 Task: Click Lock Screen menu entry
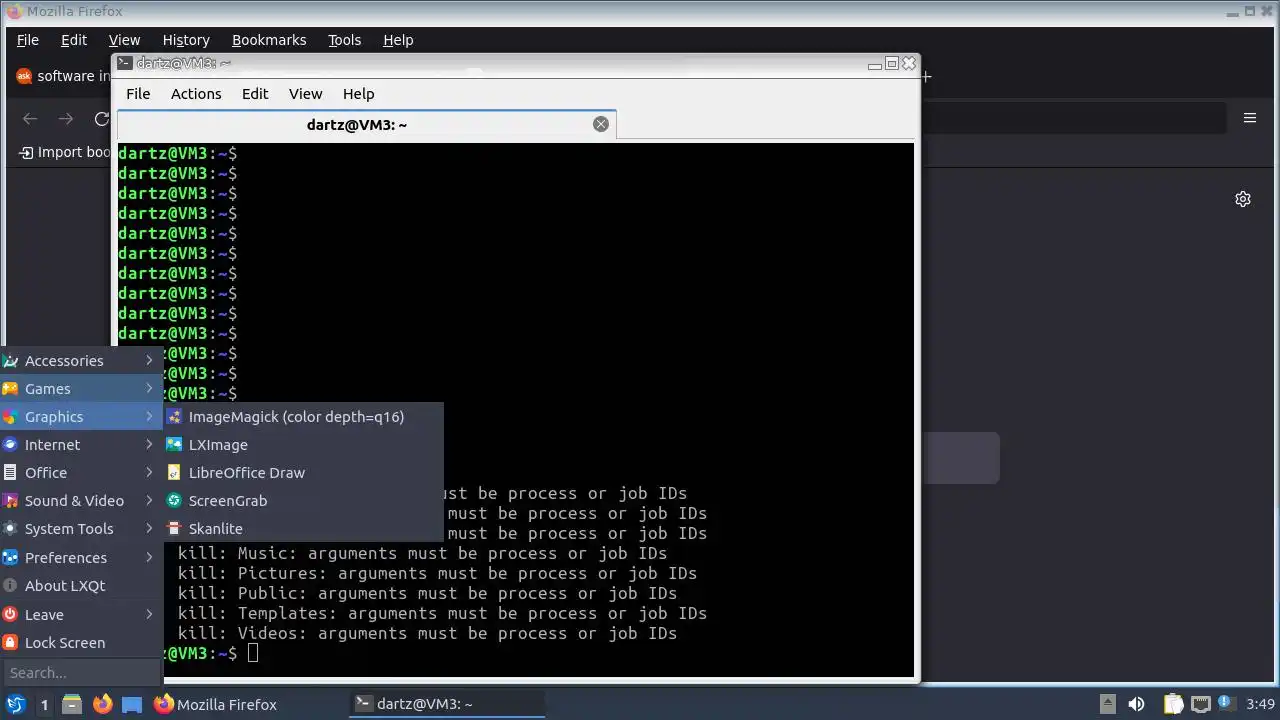tap(81, 643)
